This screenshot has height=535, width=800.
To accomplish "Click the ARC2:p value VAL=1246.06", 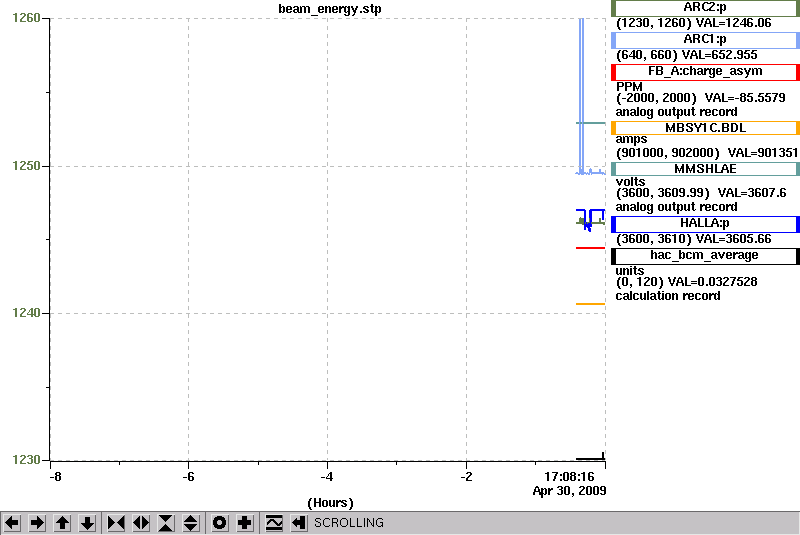I will 734,23.
